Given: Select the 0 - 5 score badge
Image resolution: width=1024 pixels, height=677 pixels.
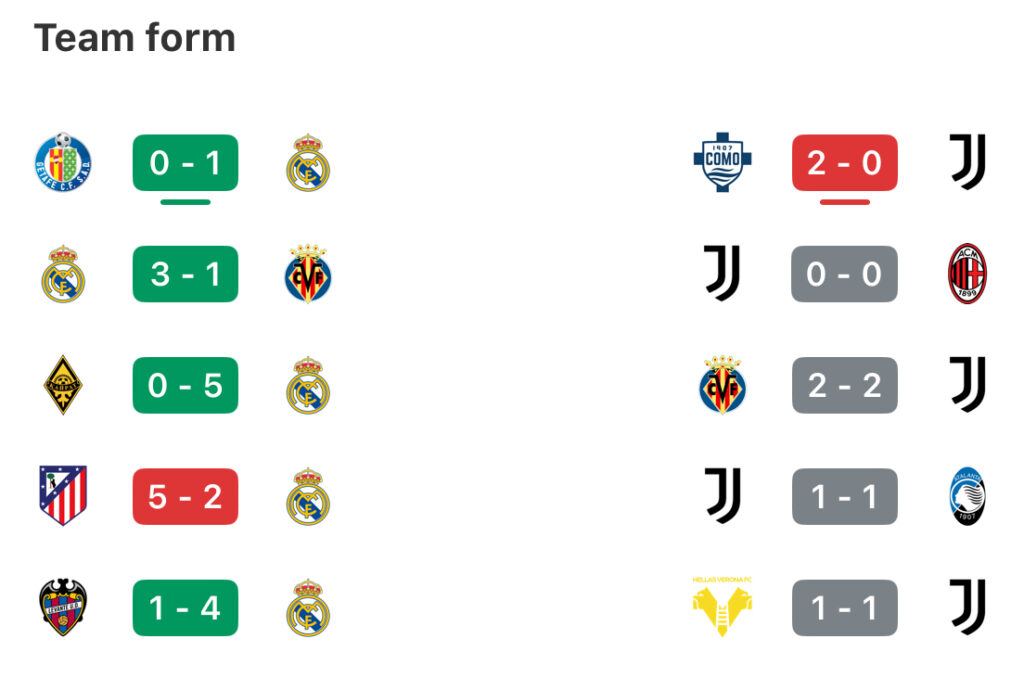Looking at the screenshot, I should coord(185,385).
